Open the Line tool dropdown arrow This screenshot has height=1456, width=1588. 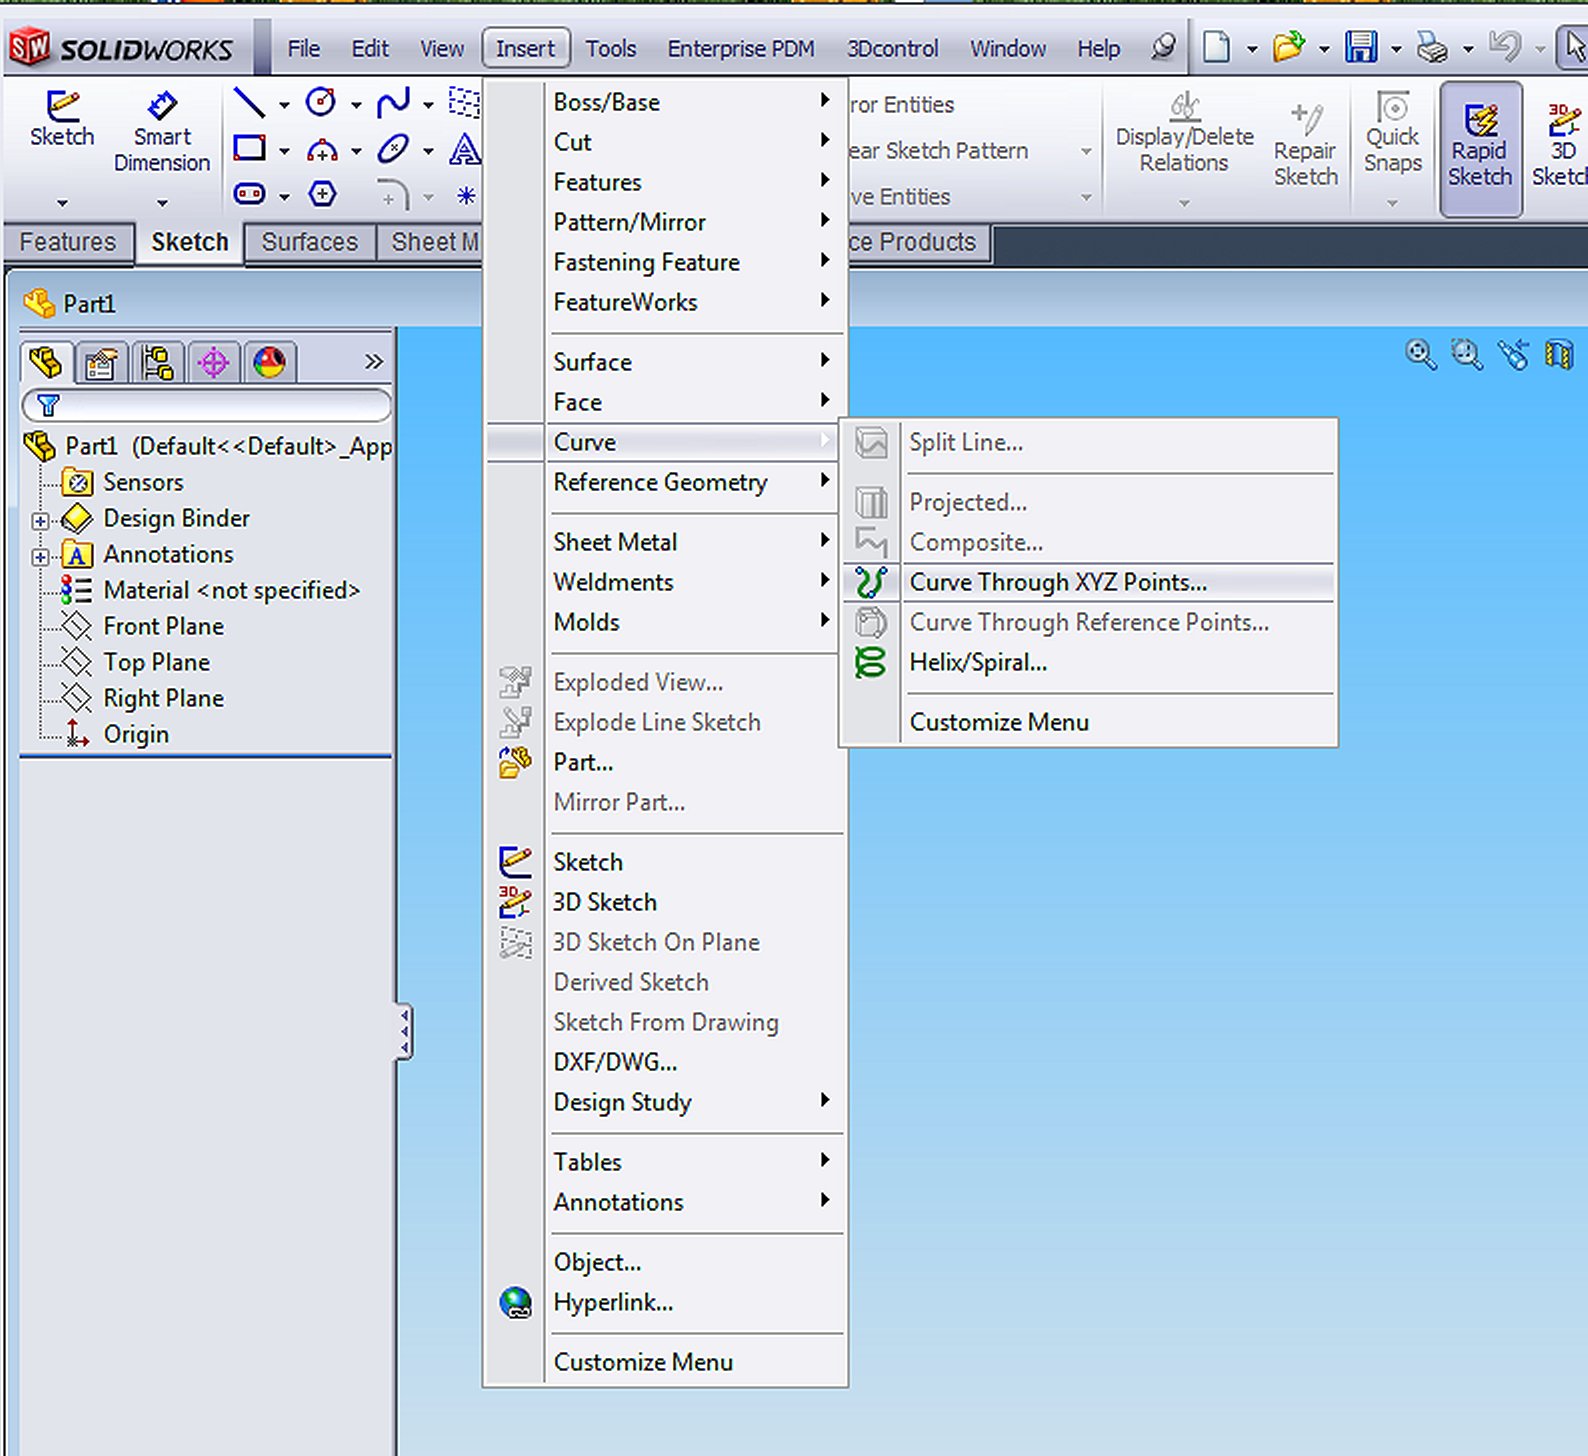[284, 105]
